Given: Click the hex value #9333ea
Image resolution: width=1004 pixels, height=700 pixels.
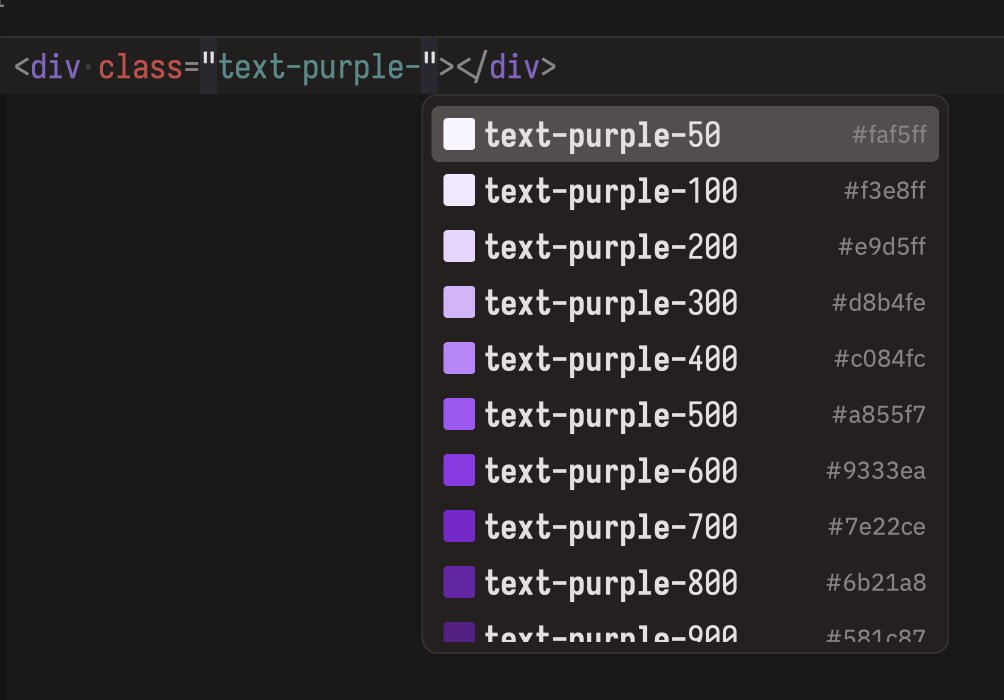Looking at the screenshot, I should tap(876, 471).
